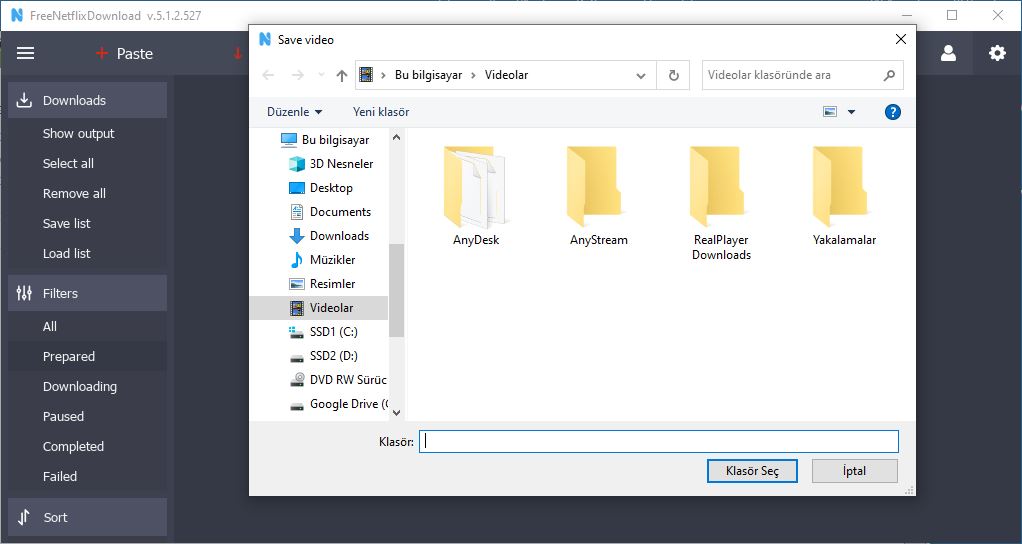Open the user account icon
Screen dimensions: 1022x544
click(948, 53)
